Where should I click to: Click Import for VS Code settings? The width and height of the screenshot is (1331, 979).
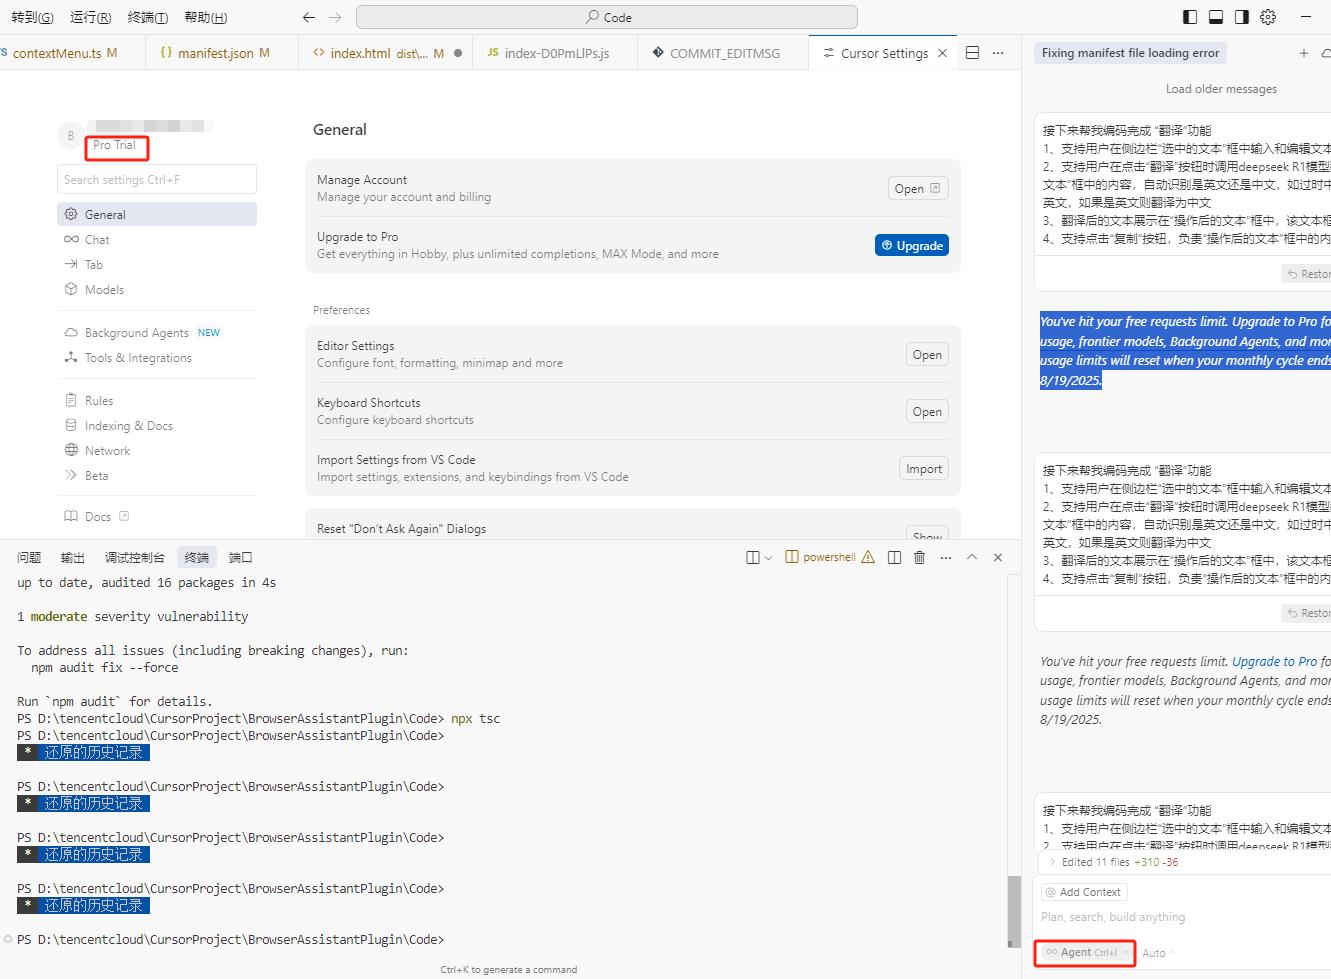point(923,469)
